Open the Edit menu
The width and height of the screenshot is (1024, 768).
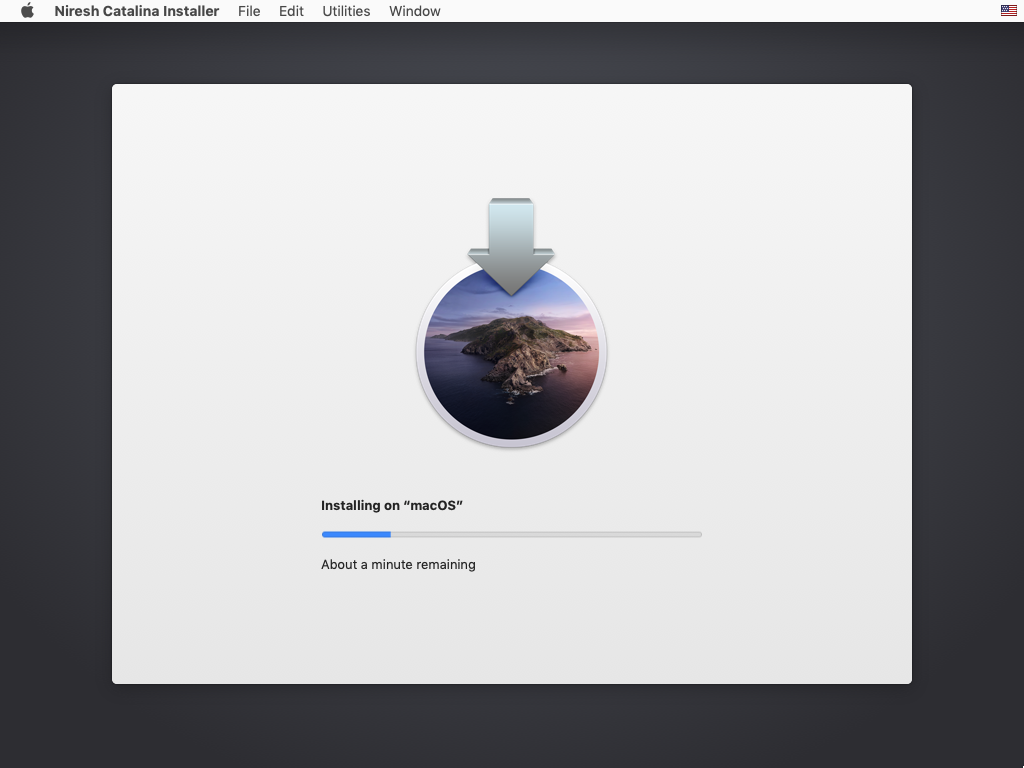(x=291, y=11)
